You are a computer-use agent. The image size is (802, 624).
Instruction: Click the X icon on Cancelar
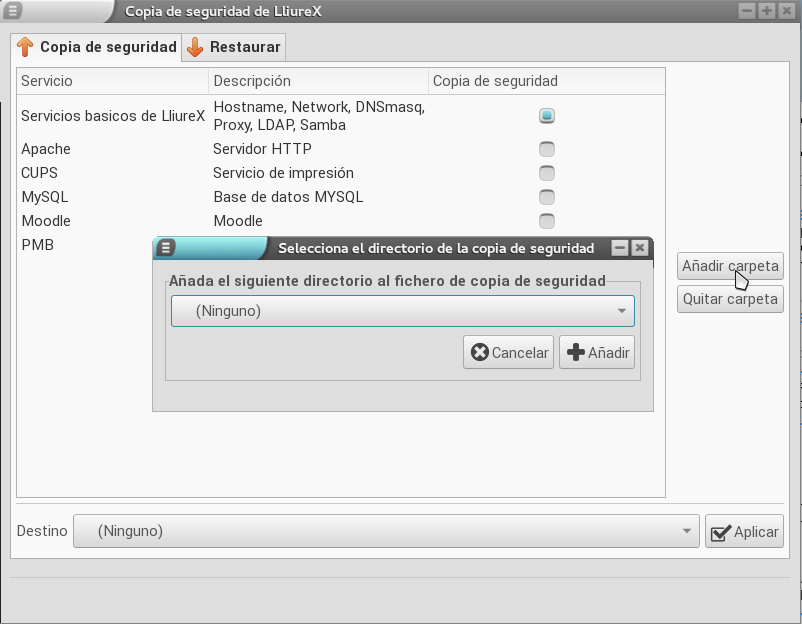[480, 352]
